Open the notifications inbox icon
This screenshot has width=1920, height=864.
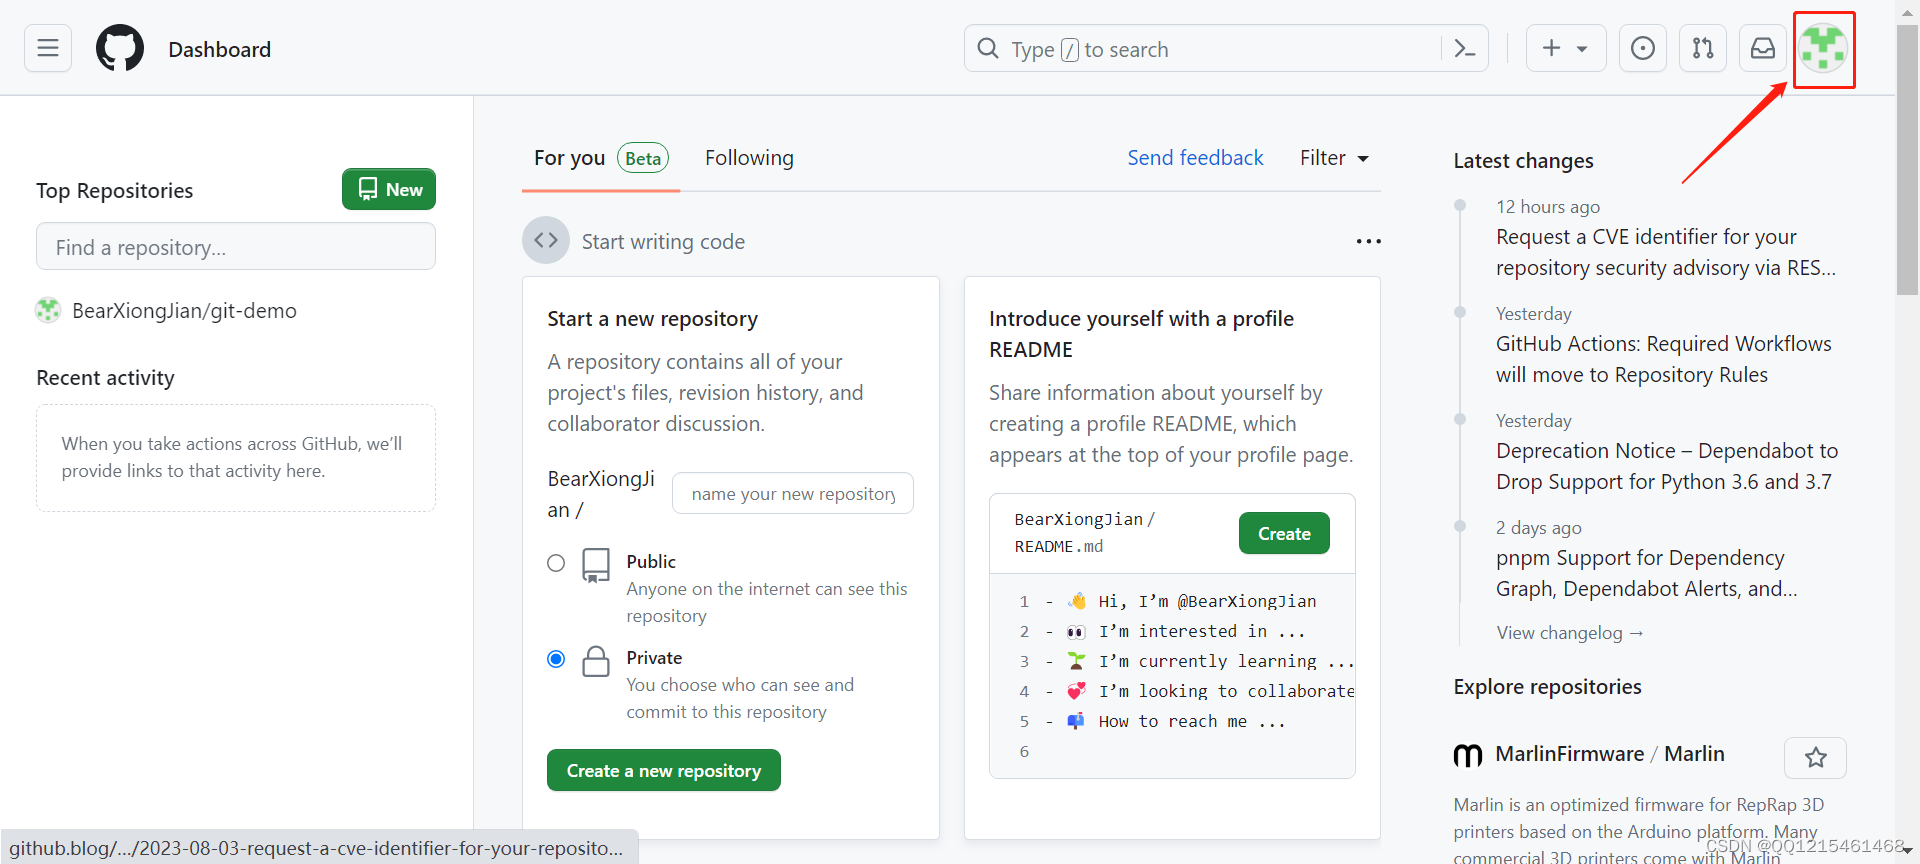(1763, 48)
